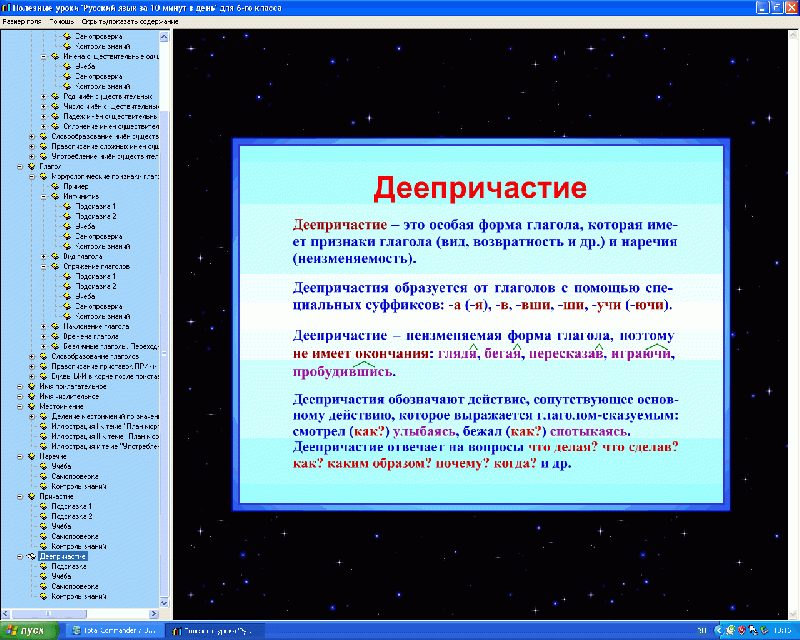
Task: Click the tree panel scroll-right arrow
Action: point(154,613)
